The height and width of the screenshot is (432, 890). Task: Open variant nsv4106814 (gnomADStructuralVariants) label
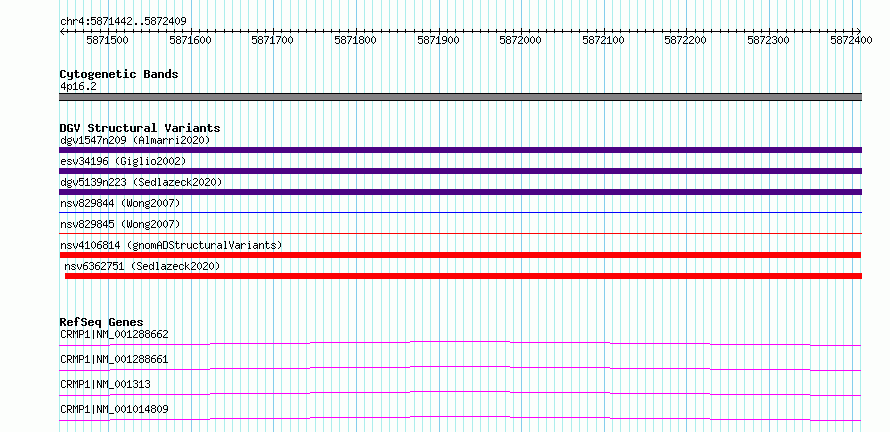coord(171,245)
